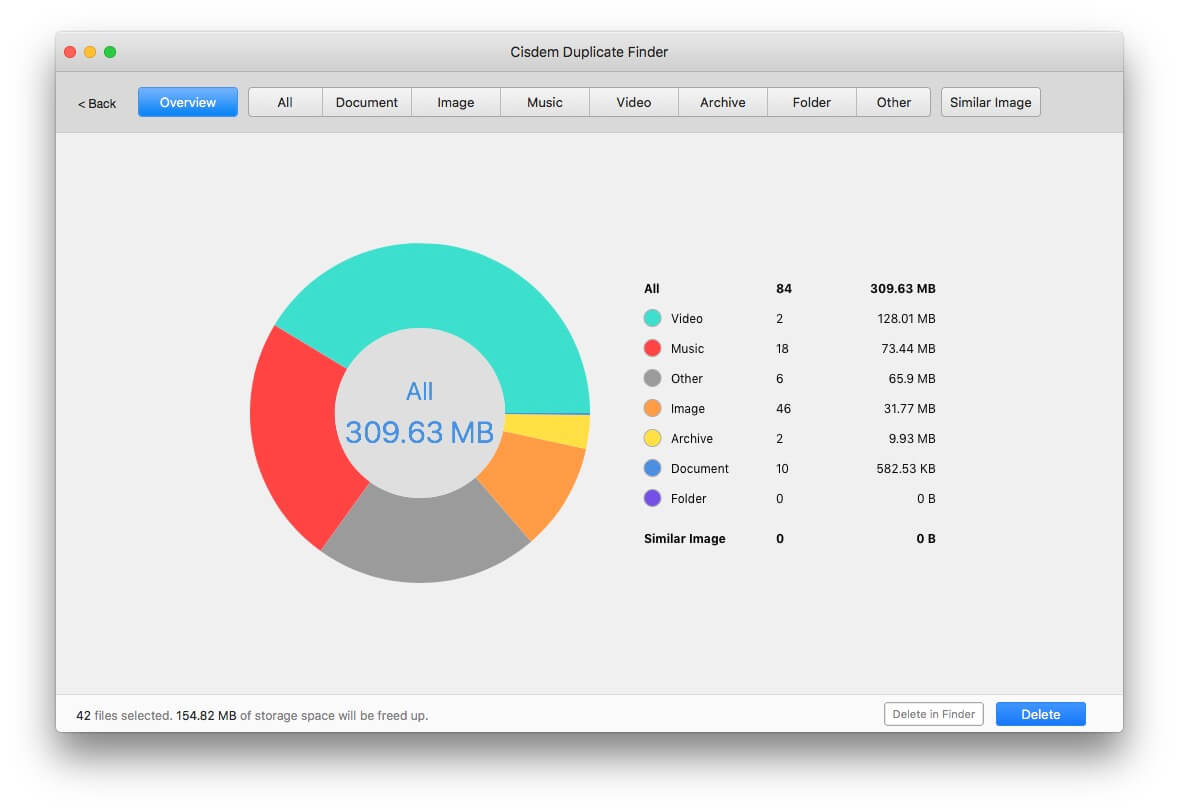
Task: Click the green macOS fullscreen window button
Action: [110, 52]
